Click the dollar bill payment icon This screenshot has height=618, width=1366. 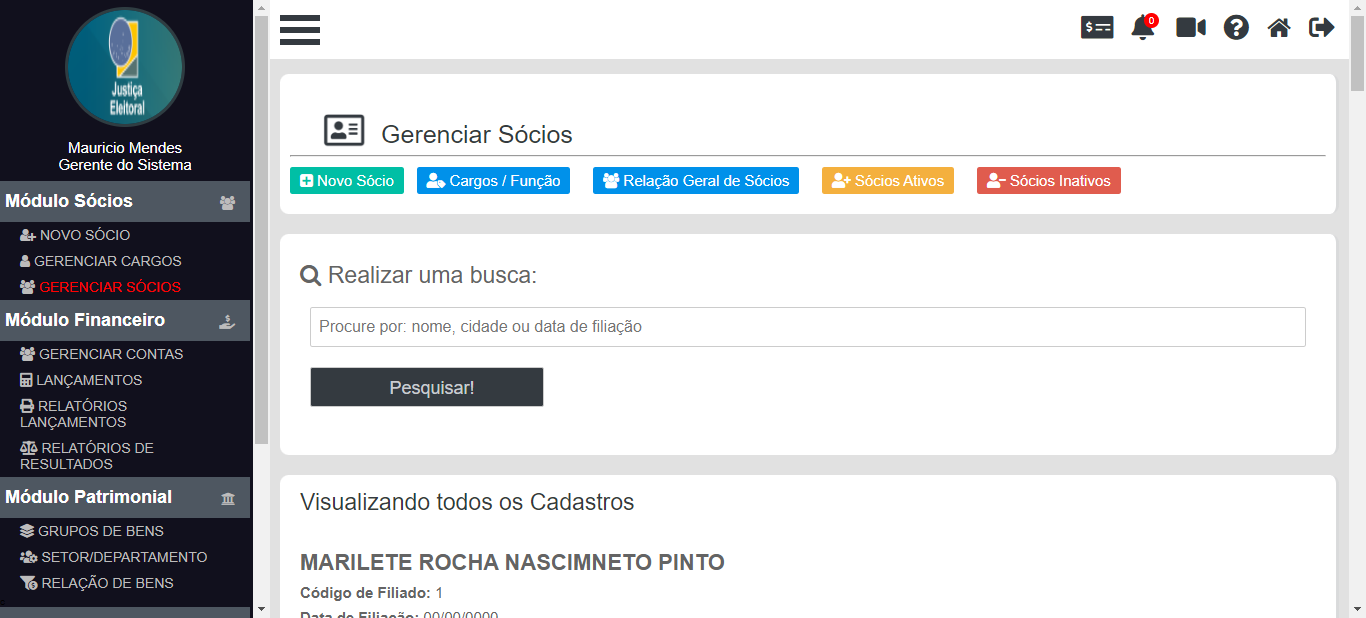1097,28
